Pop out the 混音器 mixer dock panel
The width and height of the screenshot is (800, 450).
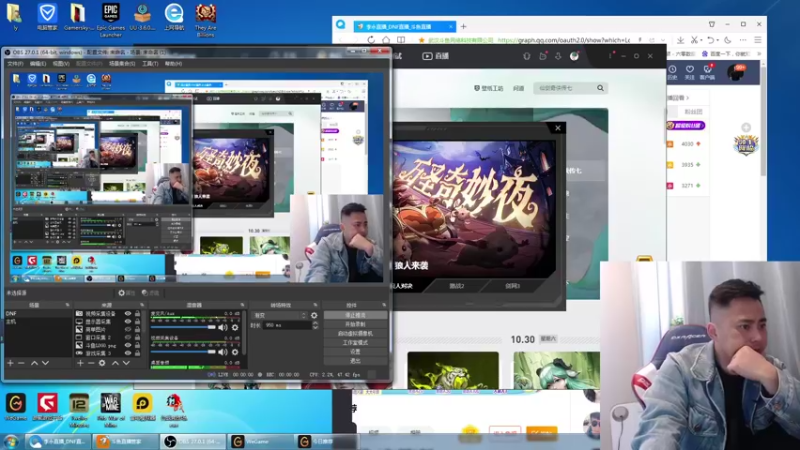pyautogui.click(x=242, y=305)
